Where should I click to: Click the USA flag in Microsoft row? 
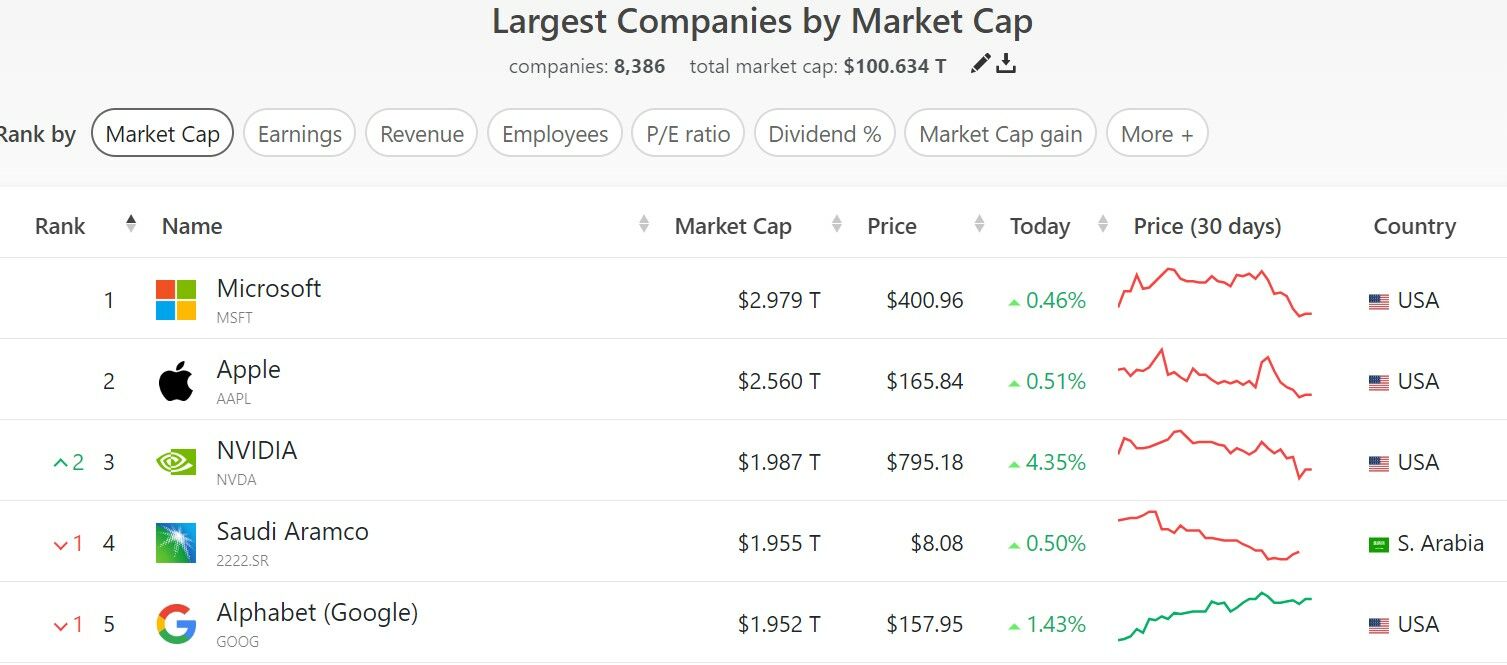pyautogui.click(x=1379, y=301)
